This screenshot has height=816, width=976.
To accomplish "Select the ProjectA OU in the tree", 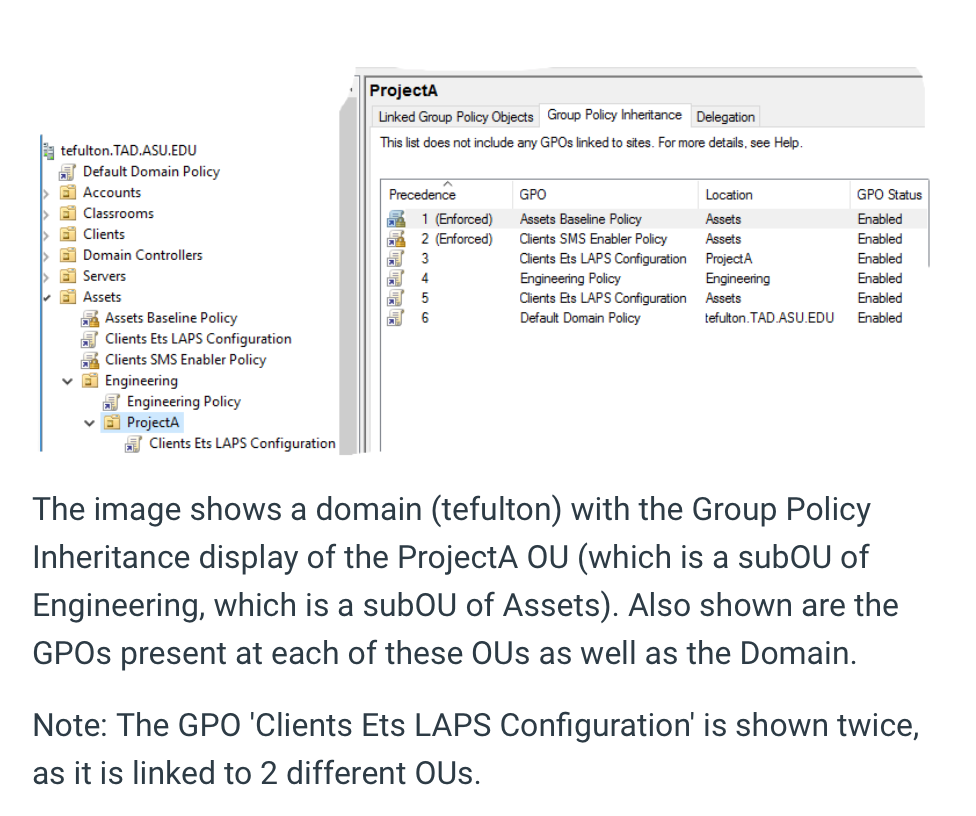I will tap(152, 422).
